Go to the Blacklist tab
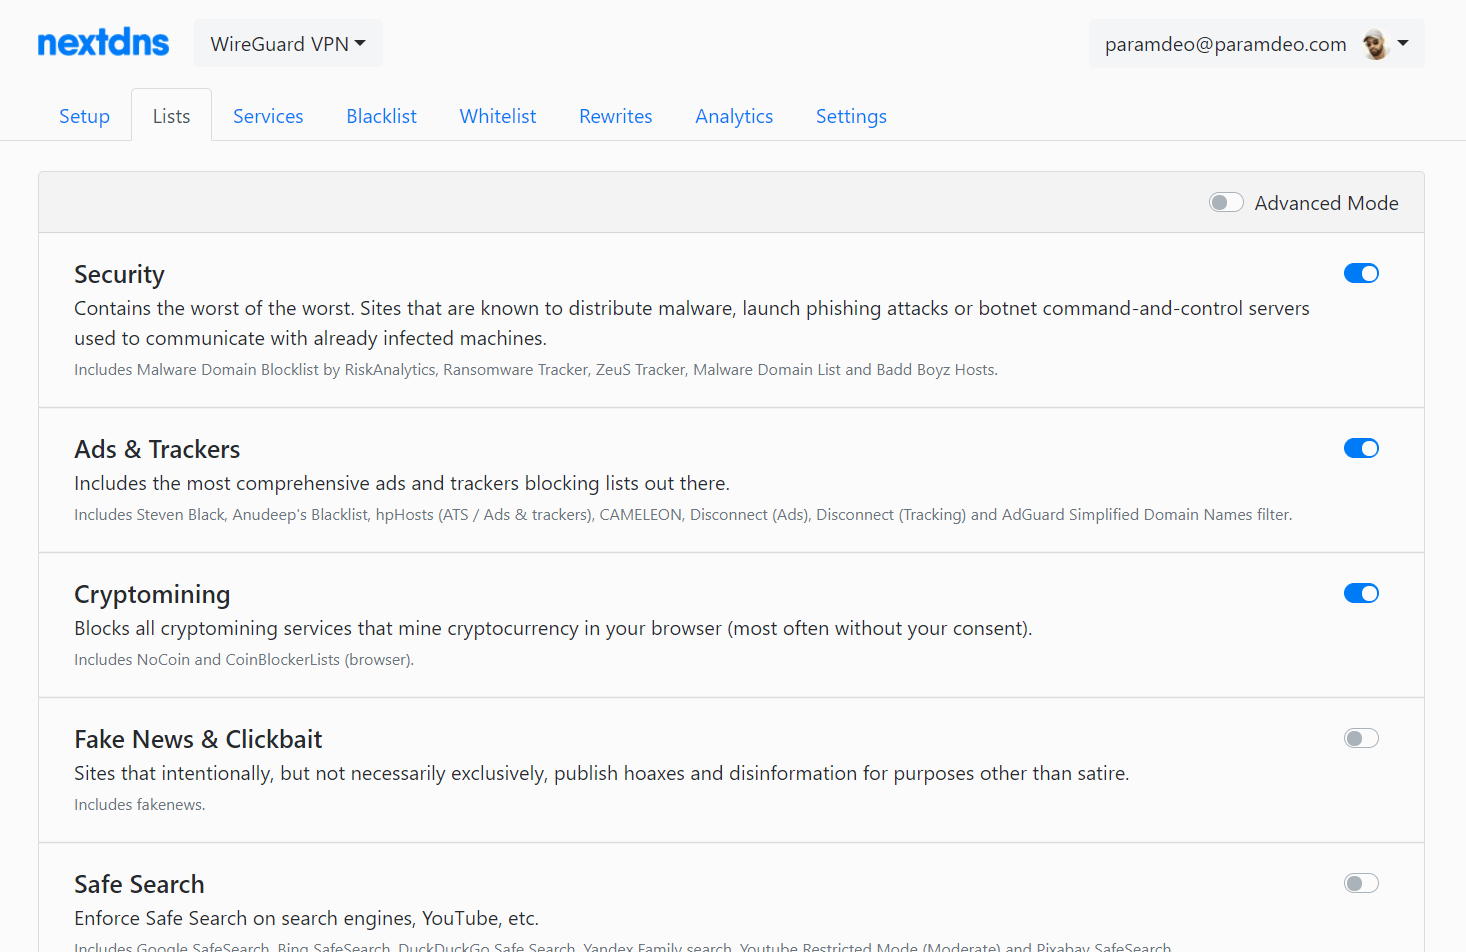 click(x=381, y=116)
